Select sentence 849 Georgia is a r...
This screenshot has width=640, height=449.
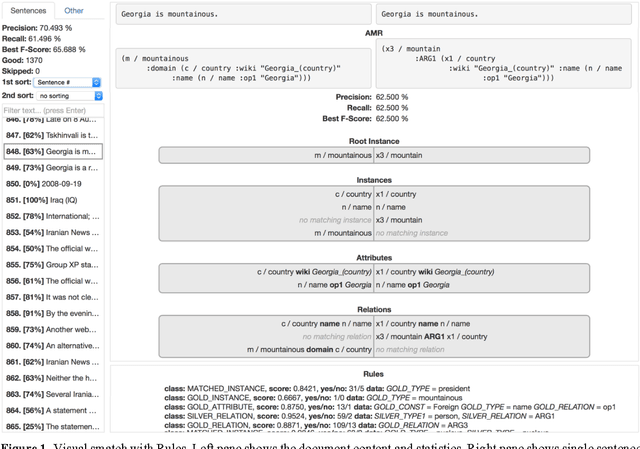[51, 168]
